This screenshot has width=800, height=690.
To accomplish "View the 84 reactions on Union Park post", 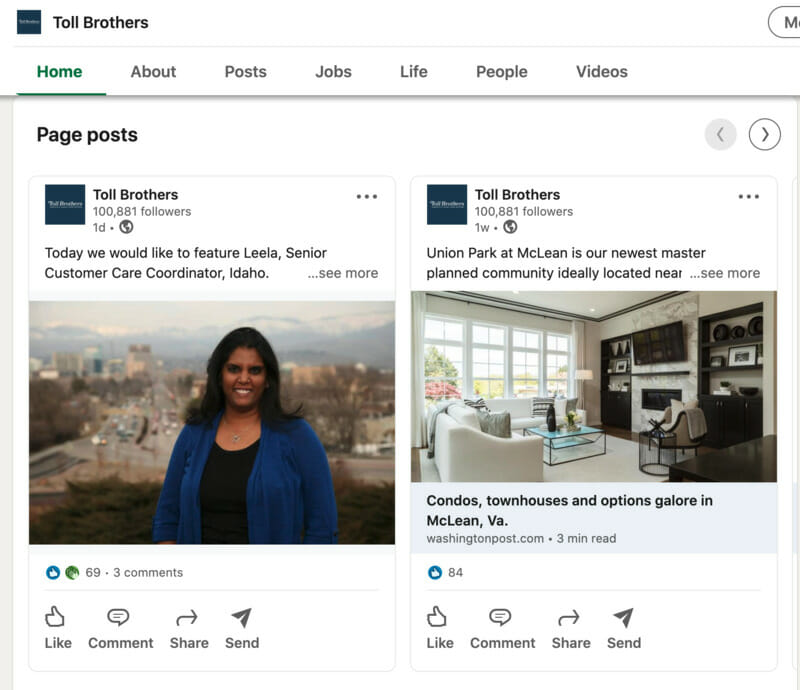I will (456, 573).
